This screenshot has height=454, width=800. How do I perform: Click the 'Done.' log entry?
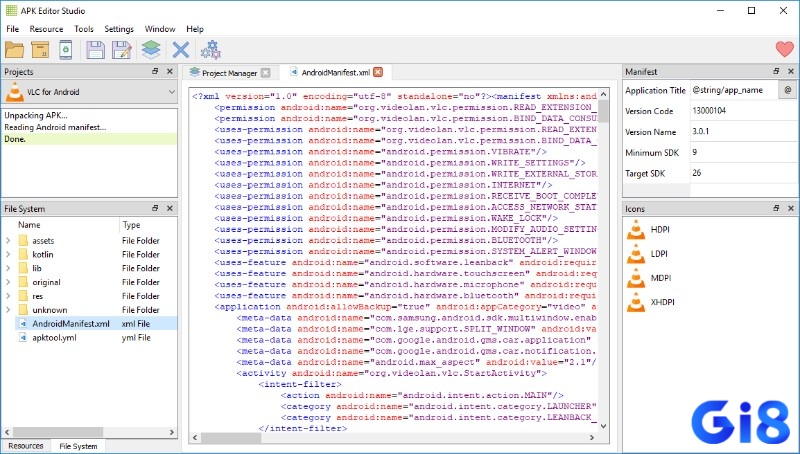[x=90, y=139]
